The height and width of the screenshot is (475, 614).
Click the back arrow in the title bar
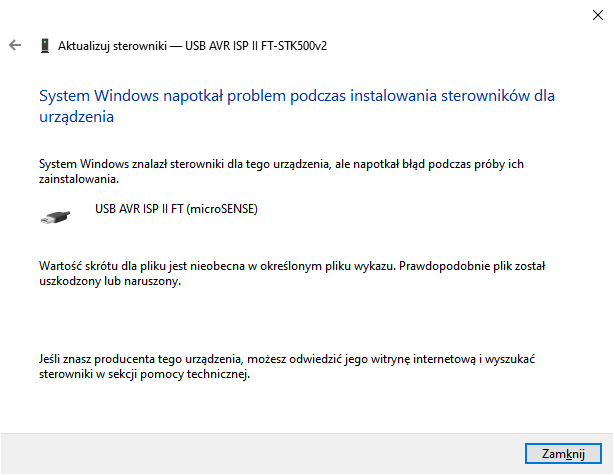pos(15,45)
